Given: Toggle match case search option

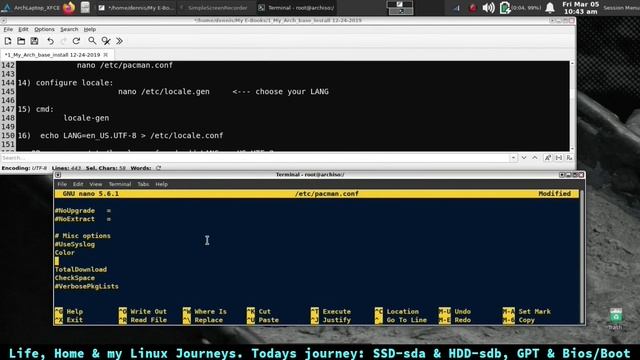Looking at the screenshot, I should click(x=548, y=158).
